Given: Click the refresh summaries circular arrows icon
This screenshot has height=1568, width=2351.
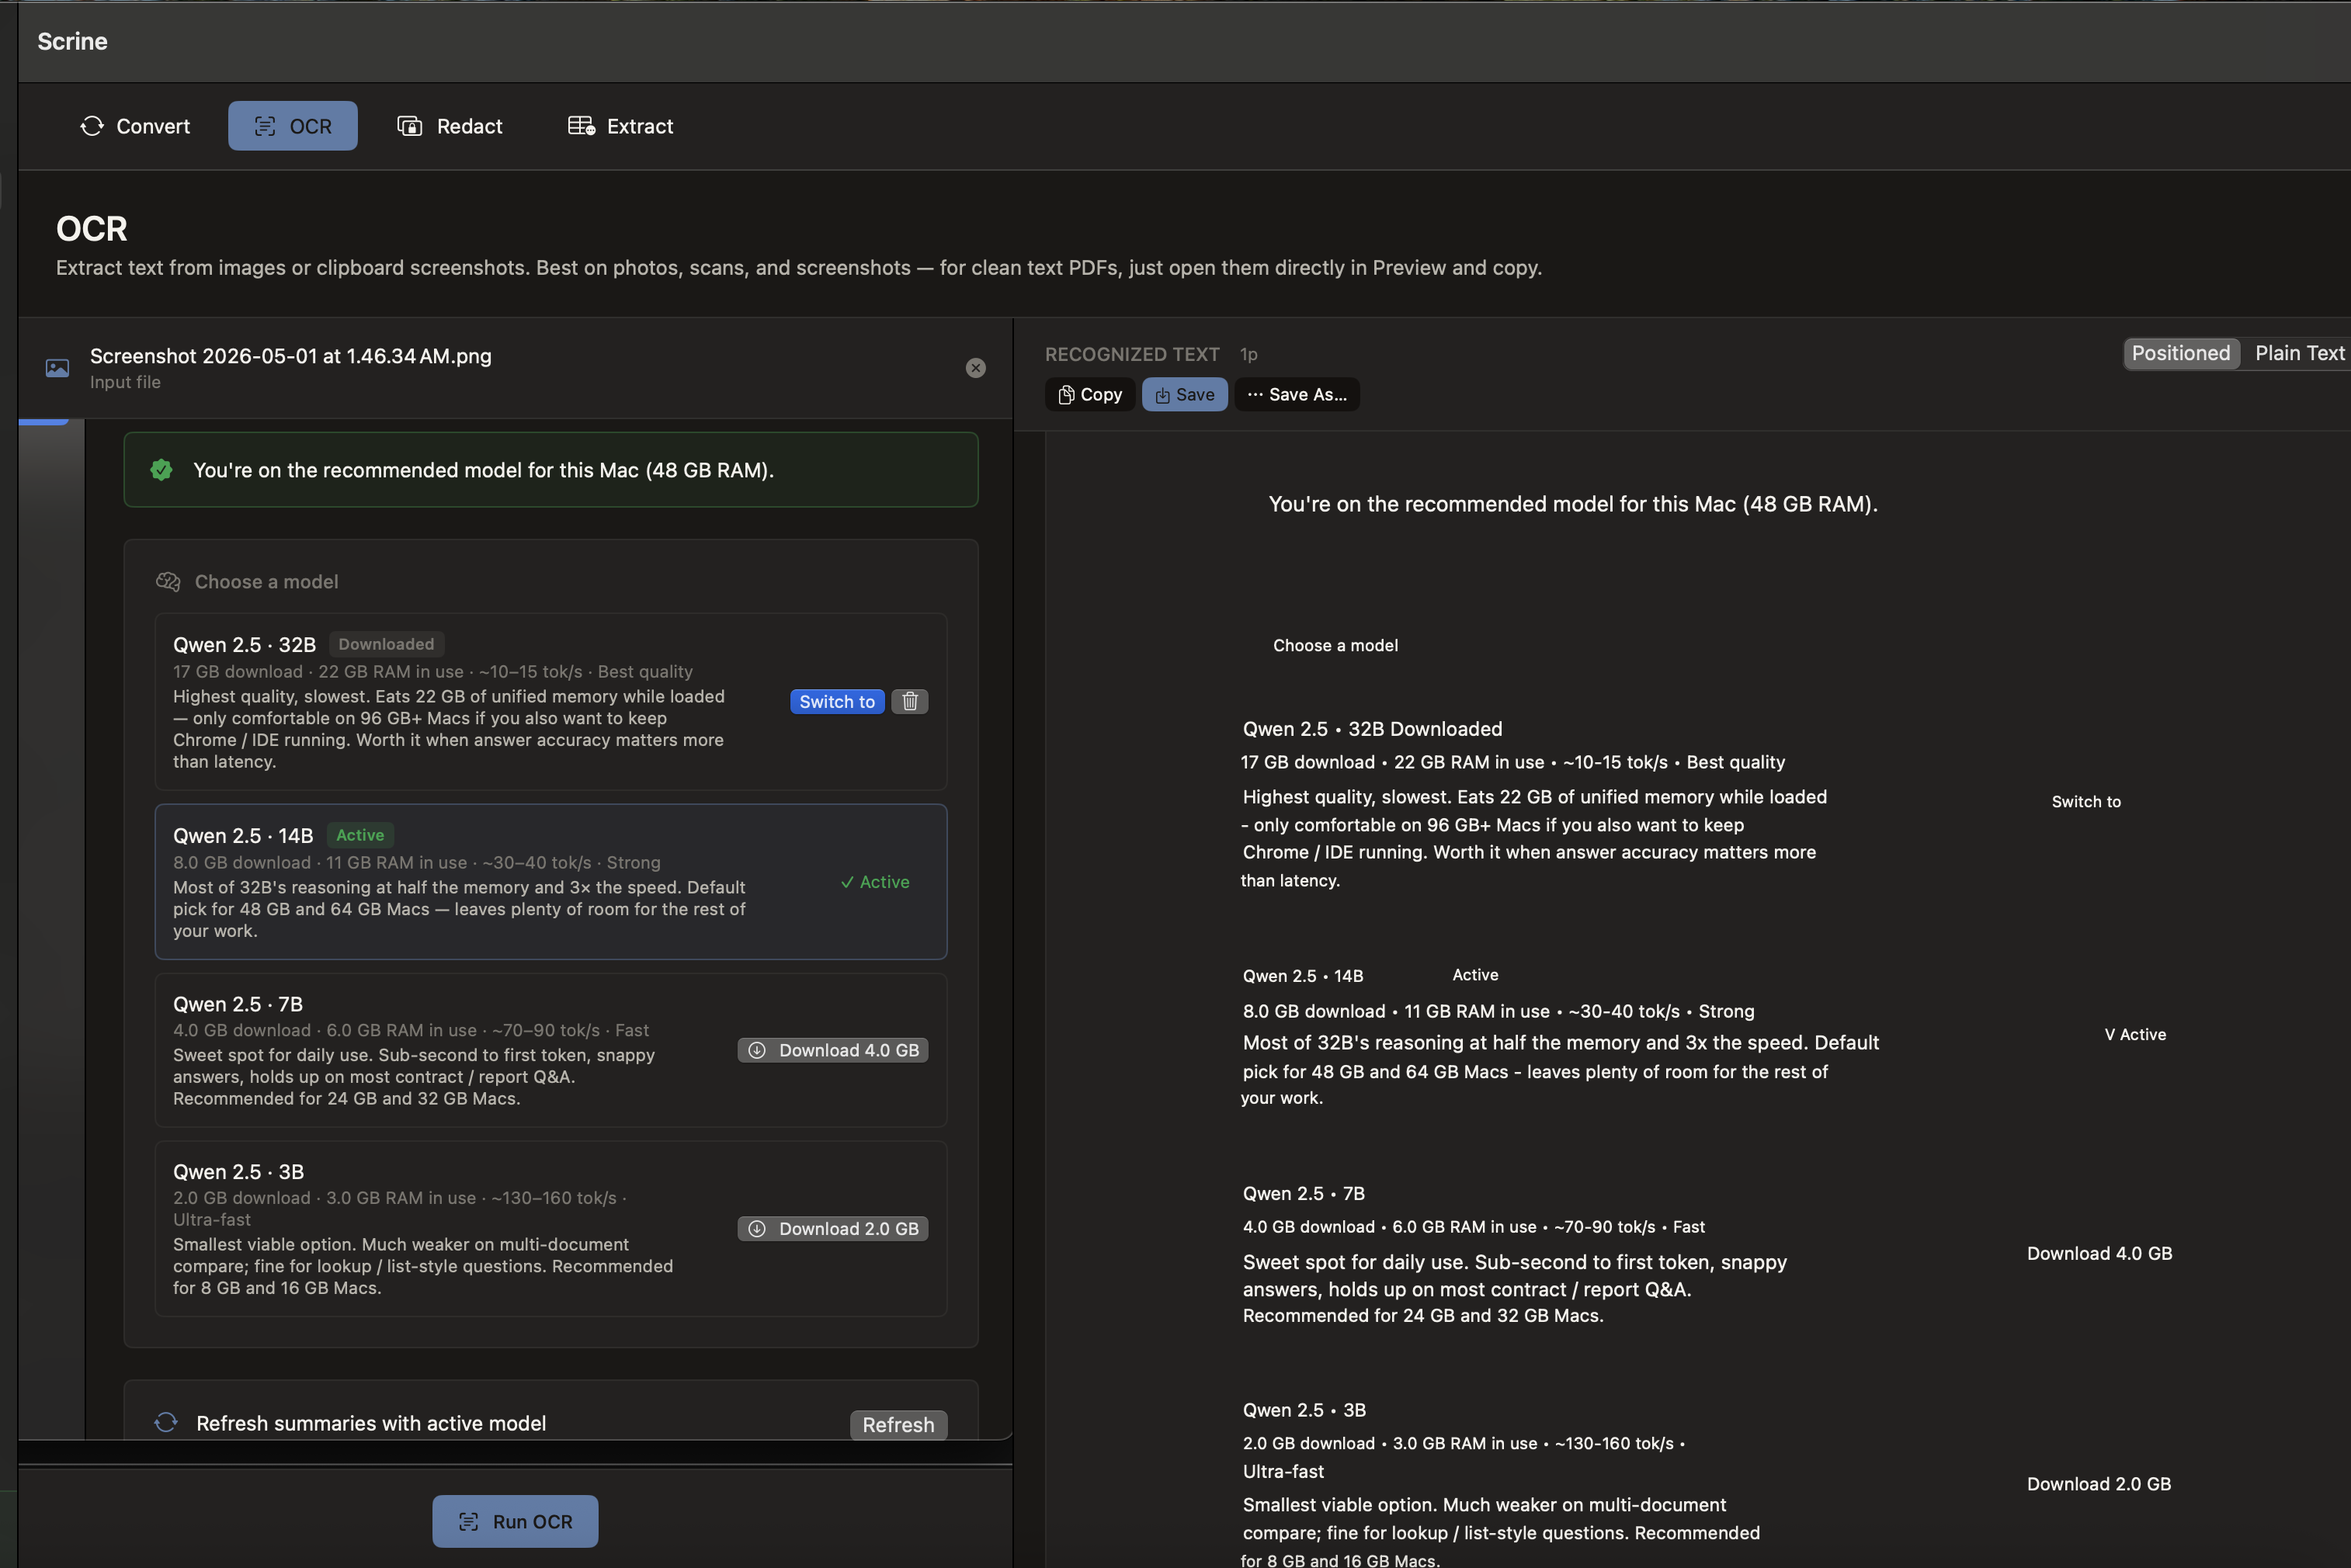Looking at the screenshot, I should [166, 1423].
